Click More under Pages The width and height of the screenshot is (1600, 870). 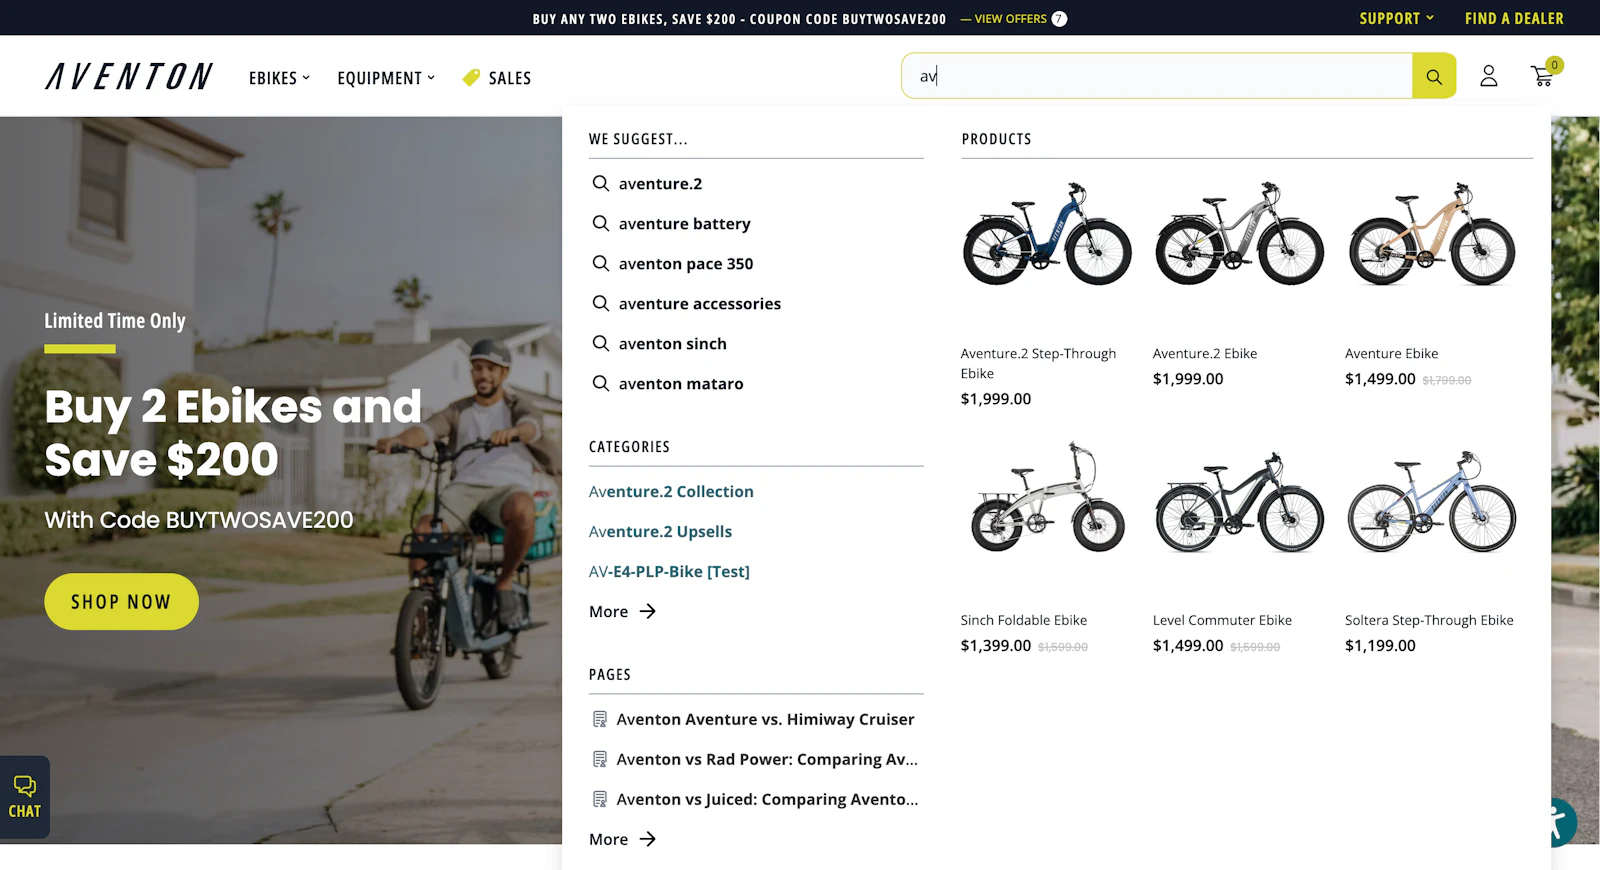click(622, 840)
